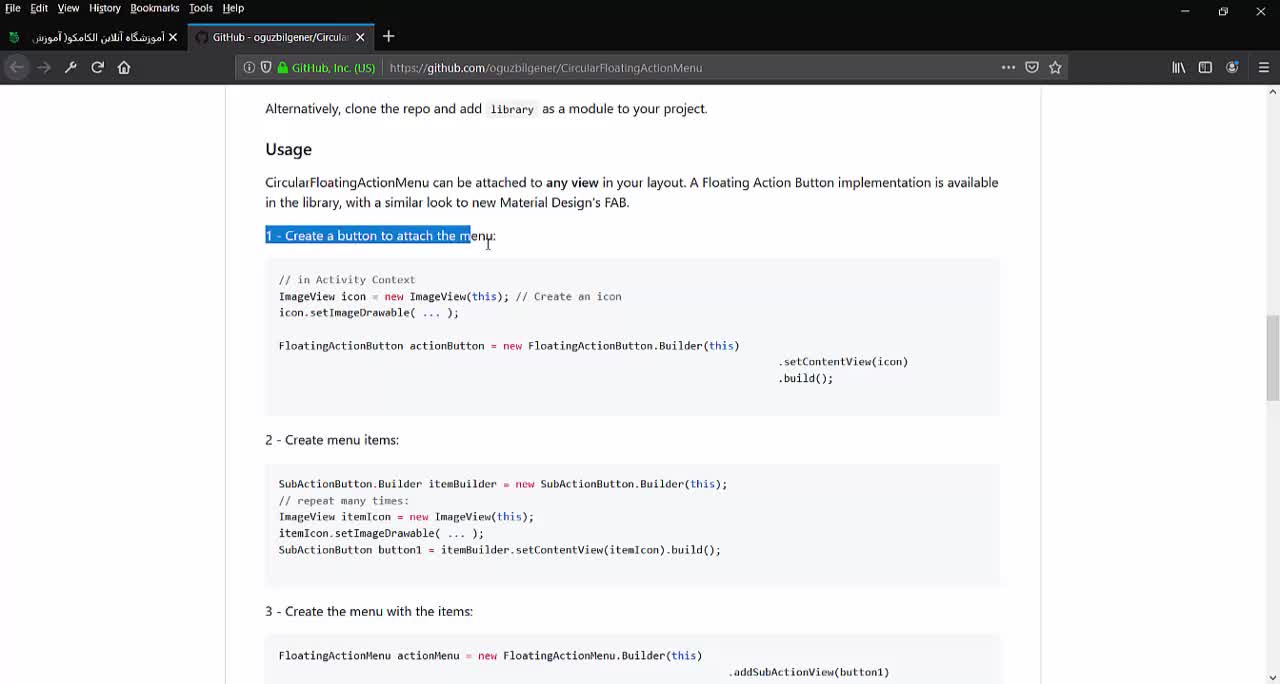Open the Library icon in toolbar
The width and height of the screenshot is (1280, 684).
[1179, 67]
